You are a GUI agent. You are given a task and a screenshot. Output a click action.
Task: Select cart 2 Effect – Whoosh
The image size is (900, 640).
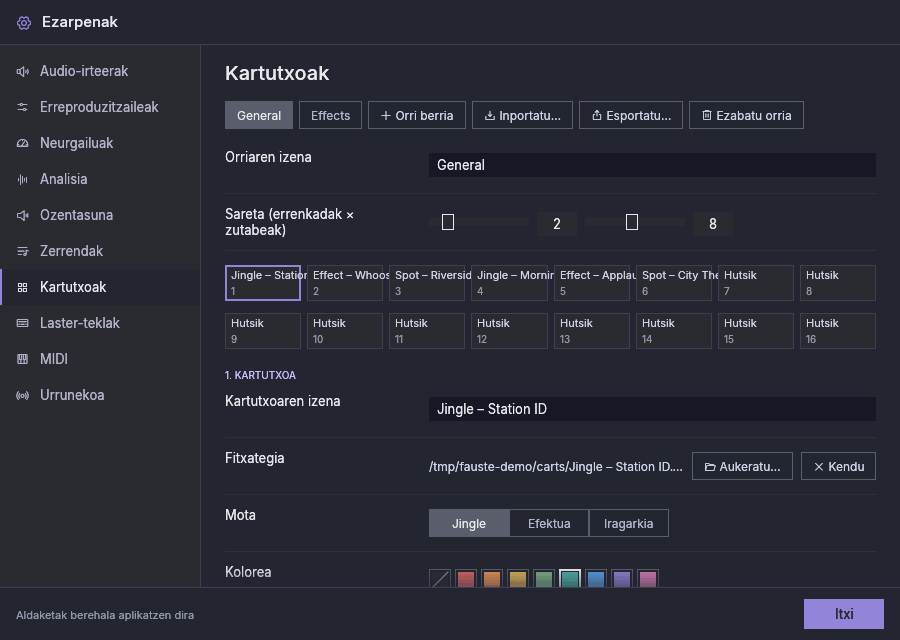pos(345,283)
